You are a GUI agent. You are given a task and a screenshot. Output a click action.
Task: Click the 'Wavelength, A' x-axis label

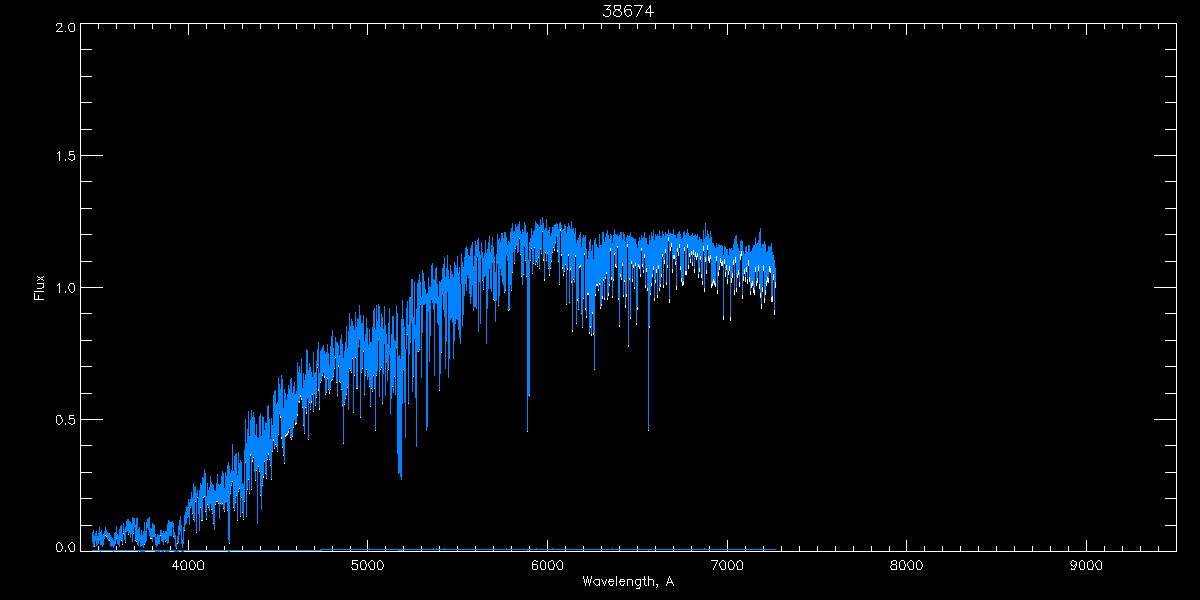[628, 581]
